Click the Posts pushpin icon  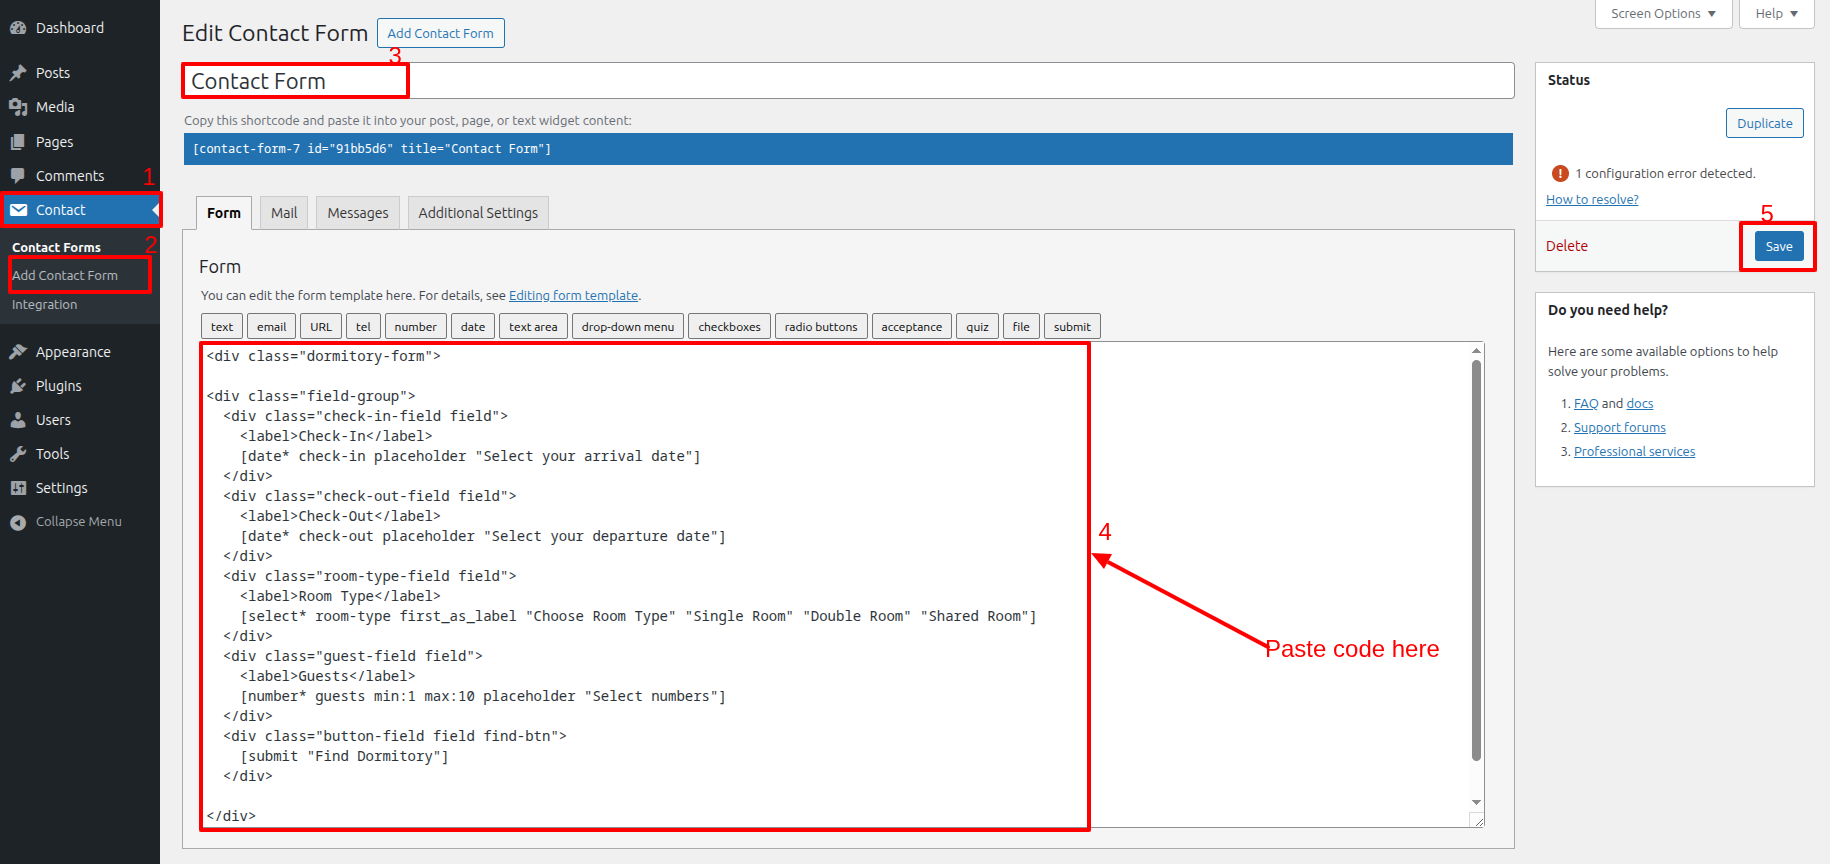18,73
